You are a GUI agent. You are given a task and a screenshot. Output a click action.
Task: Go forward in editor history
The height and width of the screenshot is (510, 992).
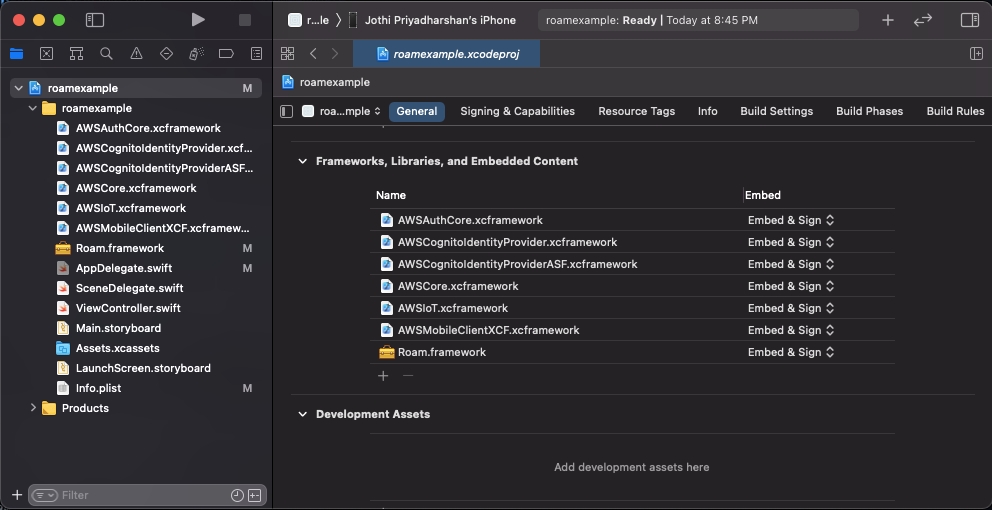tap(335, 54)
